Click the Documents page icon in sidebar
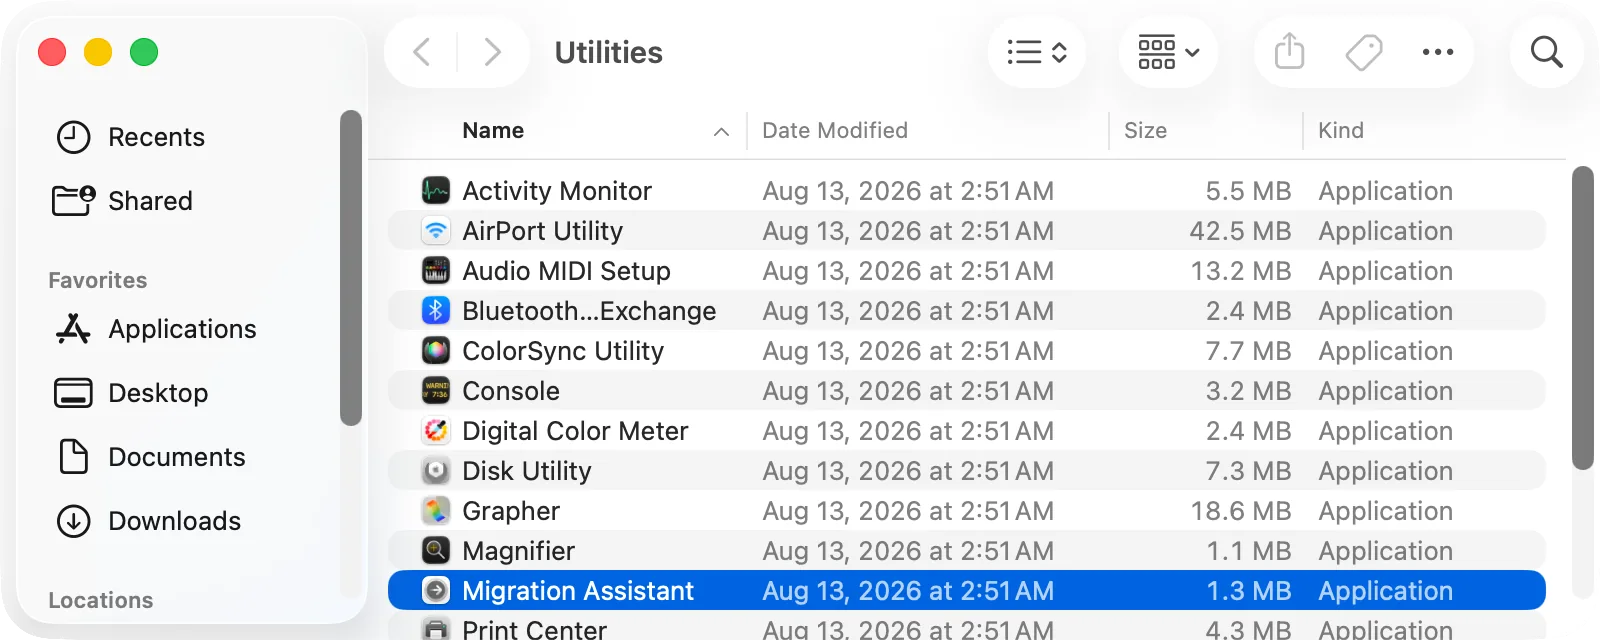The width and height of the screenshot is (1600, 640). coord(73,457)
